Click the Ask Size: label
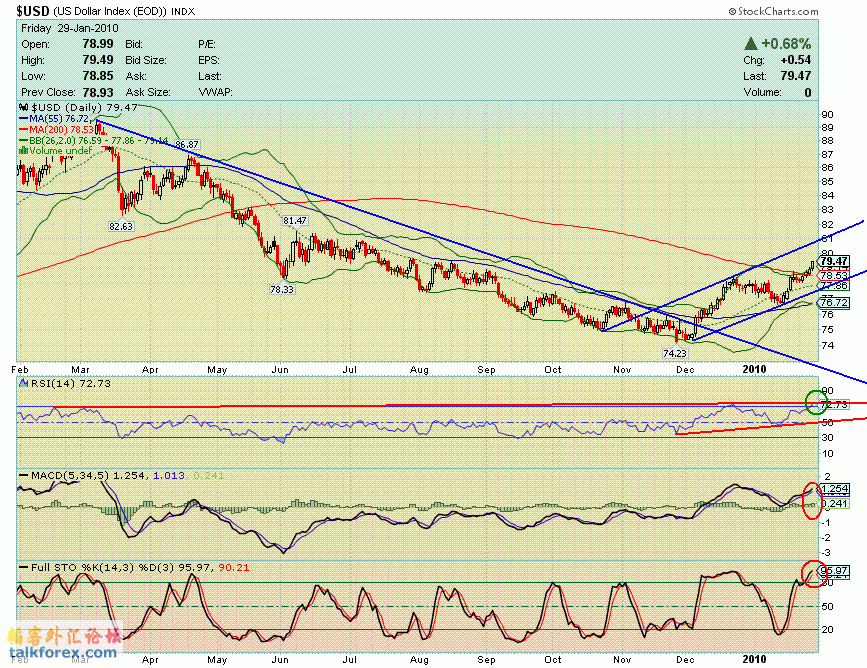The width and height of the screenshot is (867, 668). (148, 92)
